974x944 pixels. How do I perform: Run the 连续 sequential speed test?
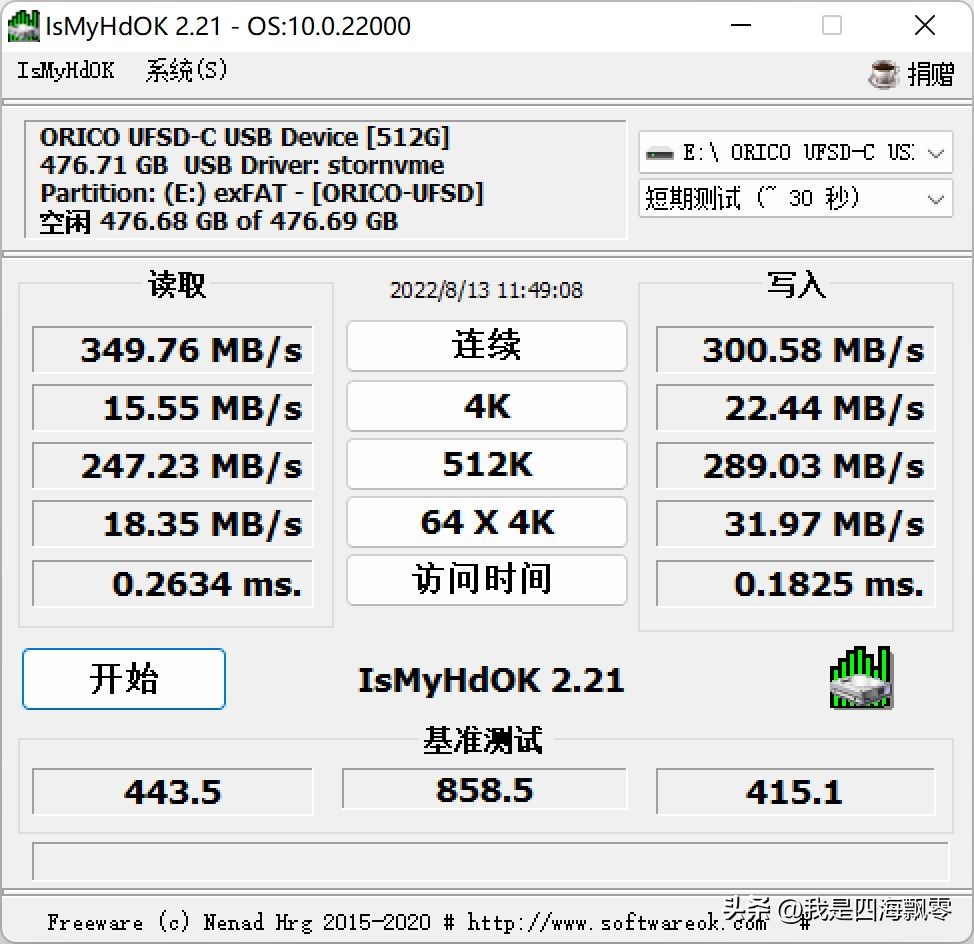pos(485,347)
